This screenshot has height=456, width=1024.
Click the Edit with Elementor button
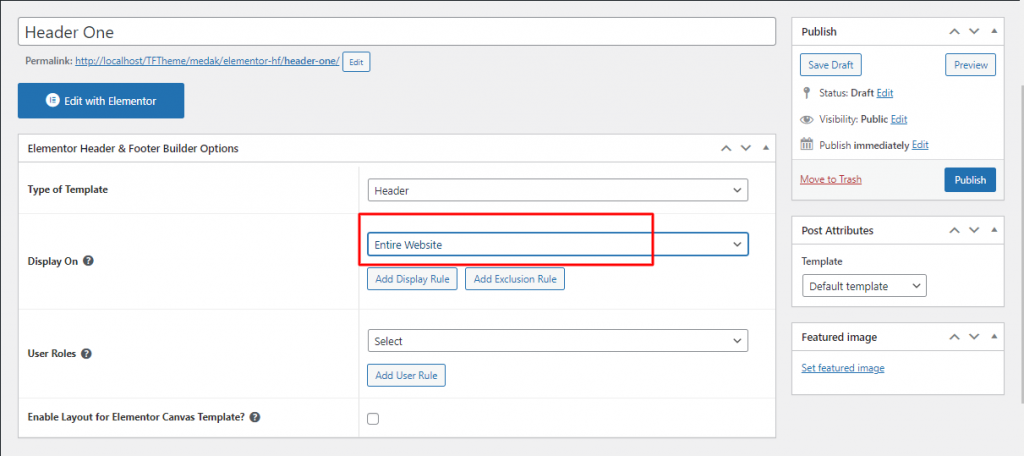pyautogui.click(x=101, y=101)
